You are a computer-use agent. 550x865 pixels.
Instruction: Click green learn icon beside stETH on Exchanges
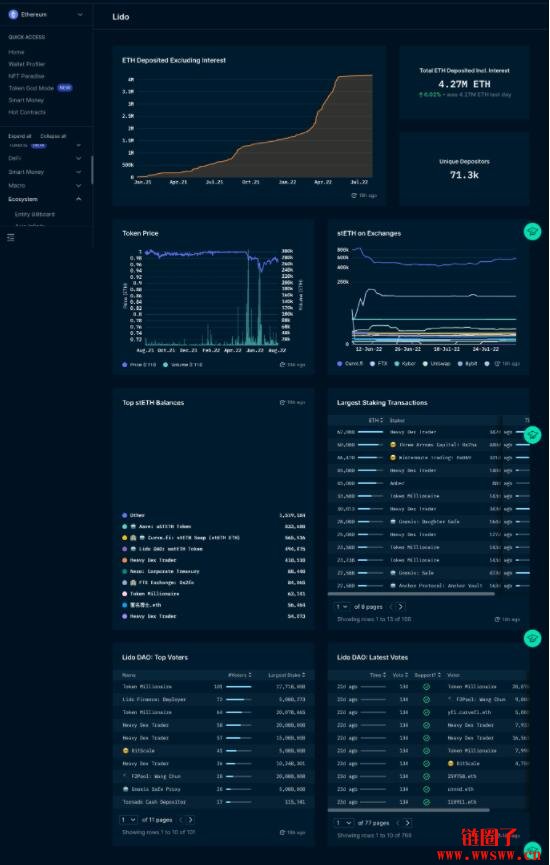click(x=532, y=231)
